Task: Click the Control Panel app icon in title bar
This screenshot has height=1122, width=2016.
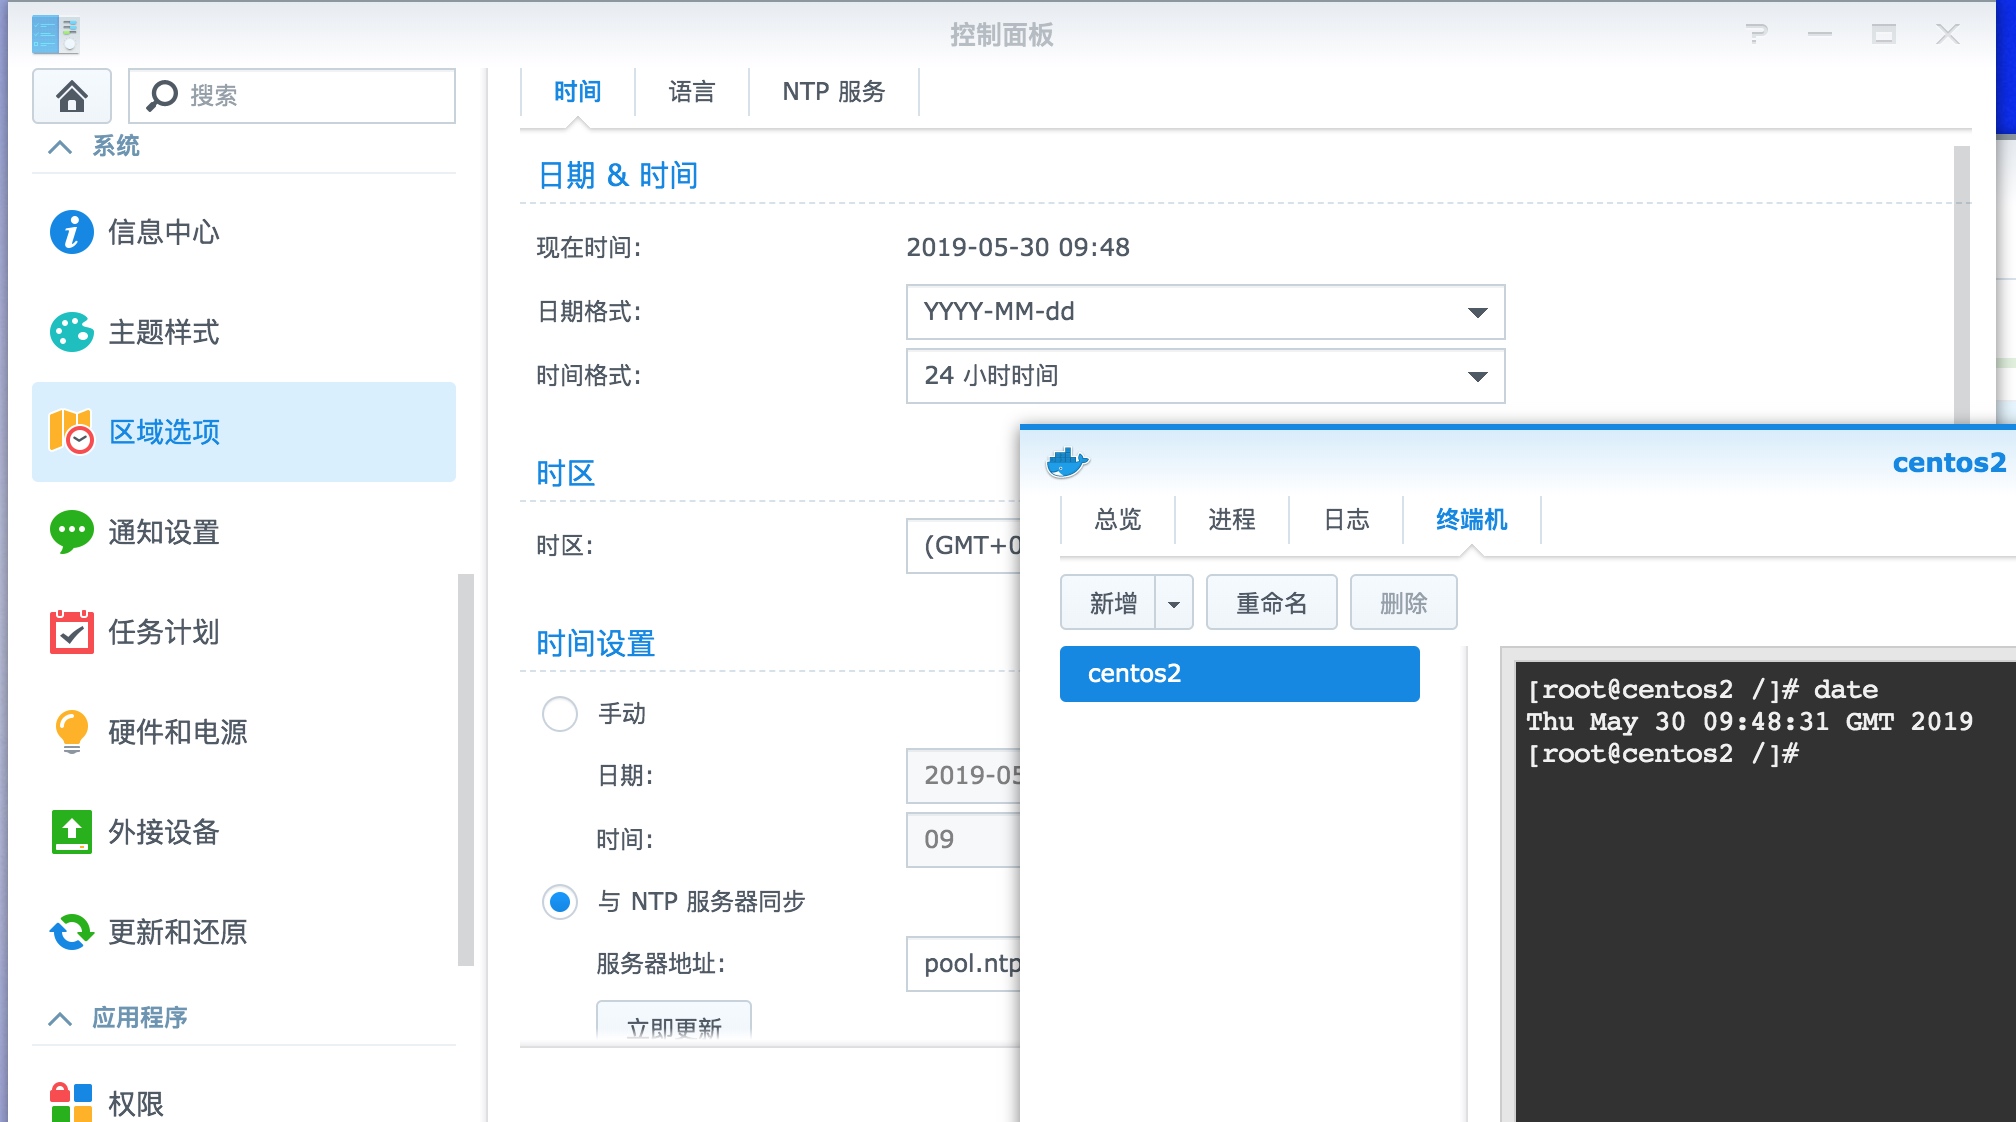Action: (55, 34)
